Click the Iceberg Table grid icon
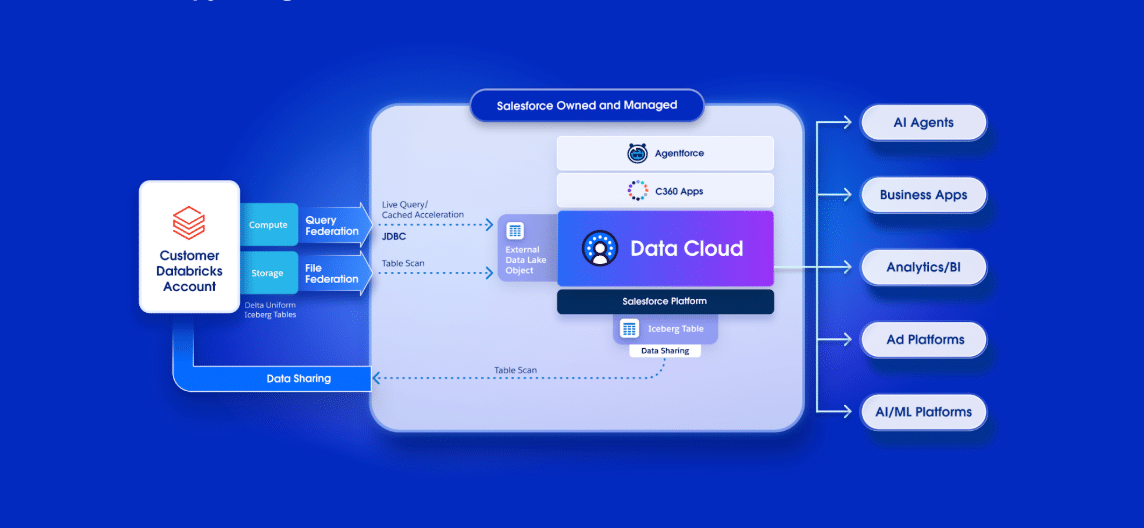Screen dimensions: 1144x528 pos(629,328)
